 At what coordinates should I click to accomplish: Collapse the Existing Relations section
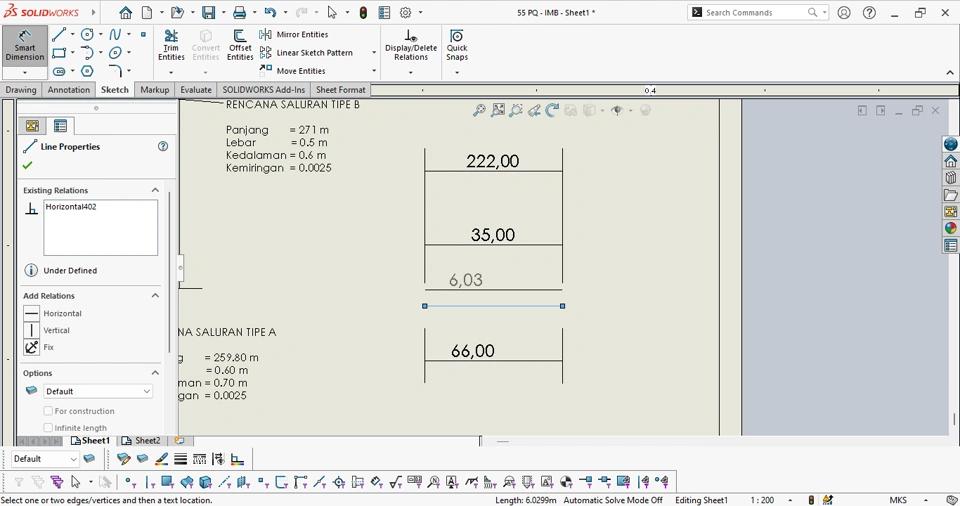[x=156, y=191]
